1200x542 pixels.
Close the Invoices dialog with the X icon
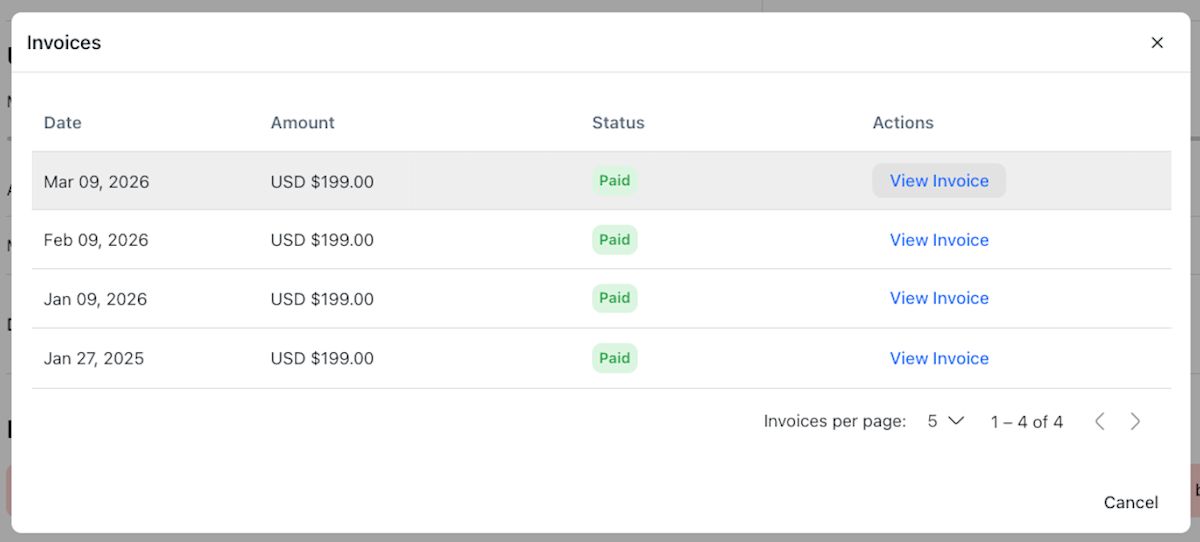point(1157,43)
